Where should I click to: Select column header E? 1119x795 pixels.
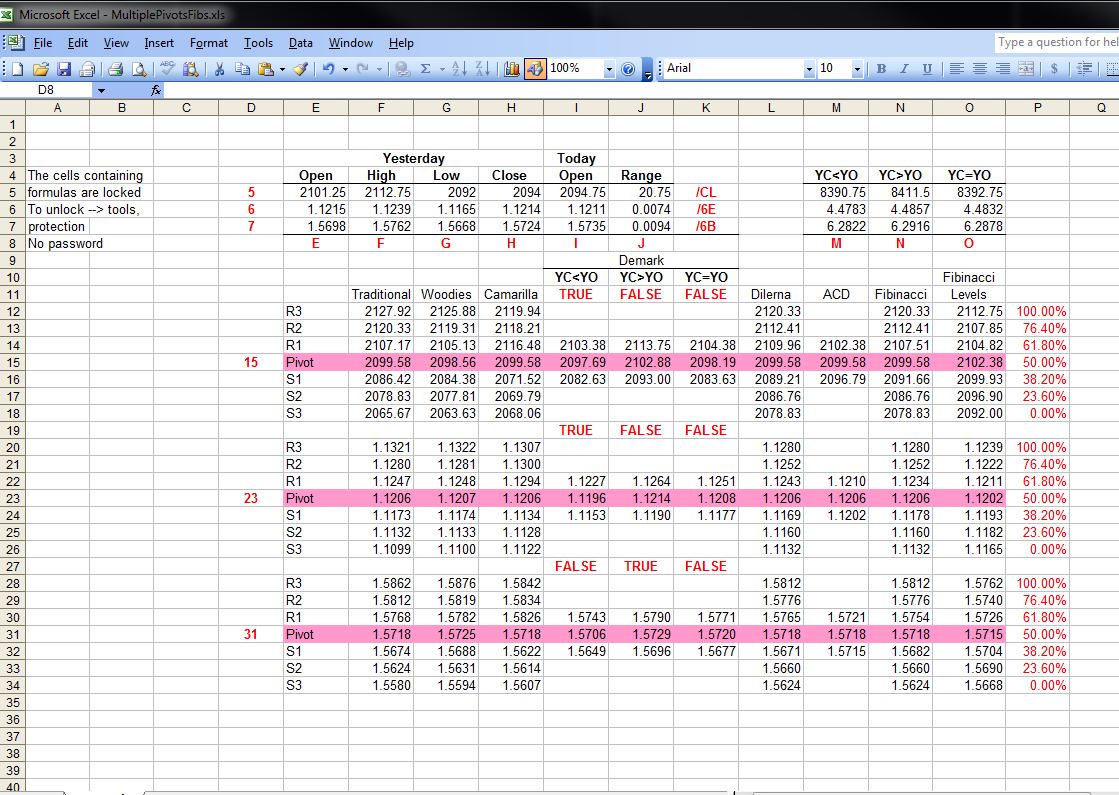315,108
